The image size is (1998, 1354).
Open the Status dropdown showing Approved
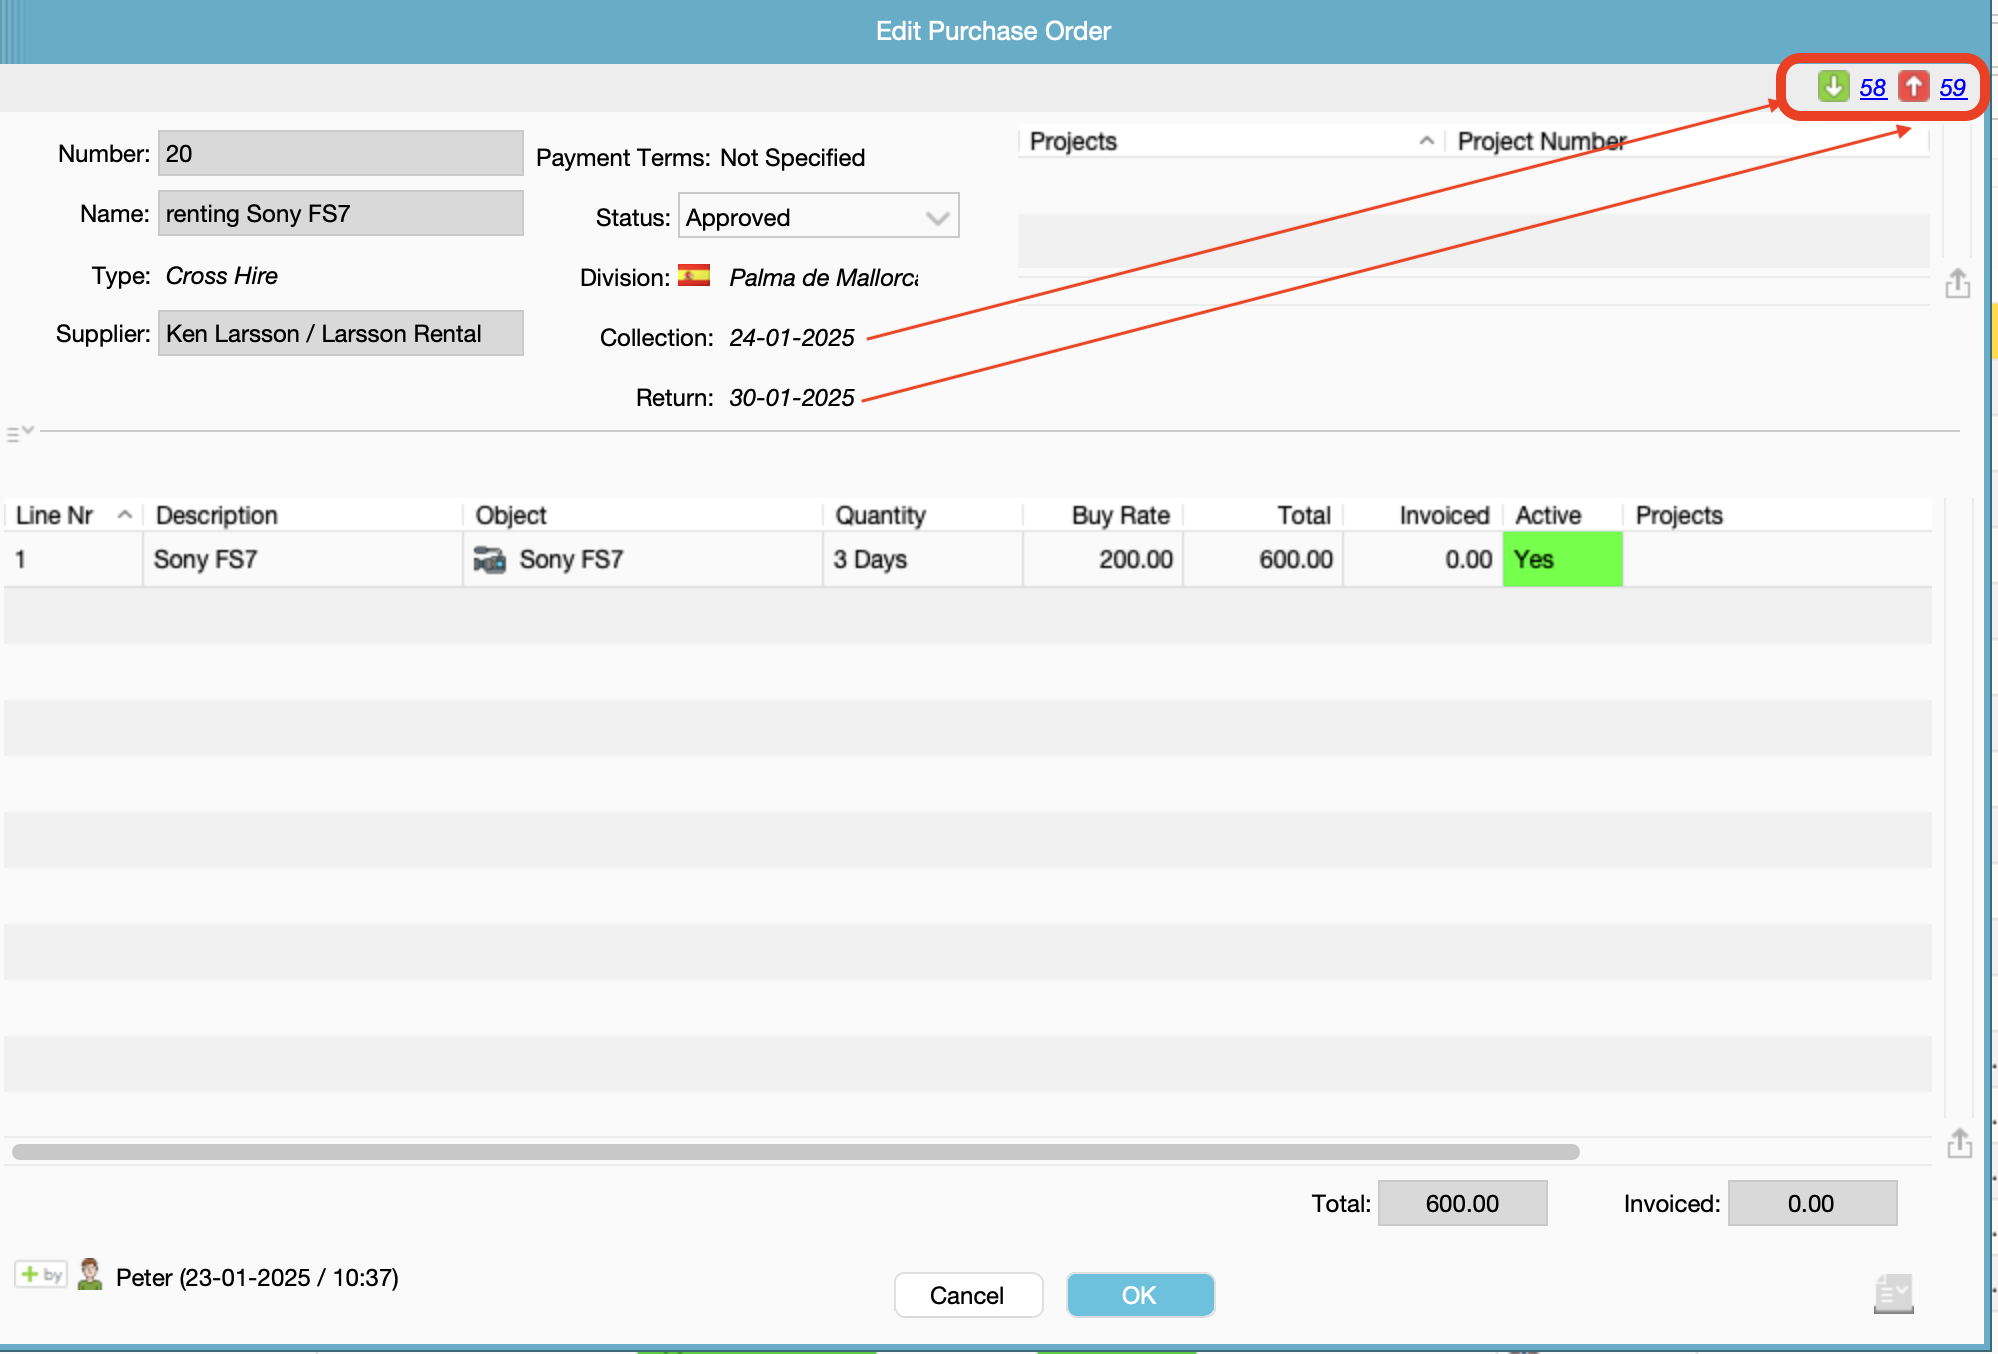[818, 217]
